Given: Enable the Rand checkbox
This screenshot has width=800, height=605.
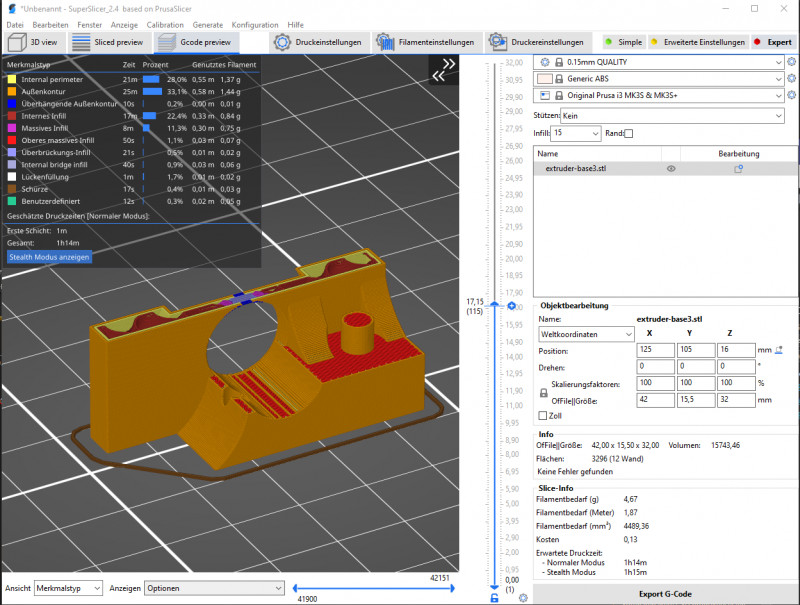Looking at the screenshot, I should (x=629, y=133).
